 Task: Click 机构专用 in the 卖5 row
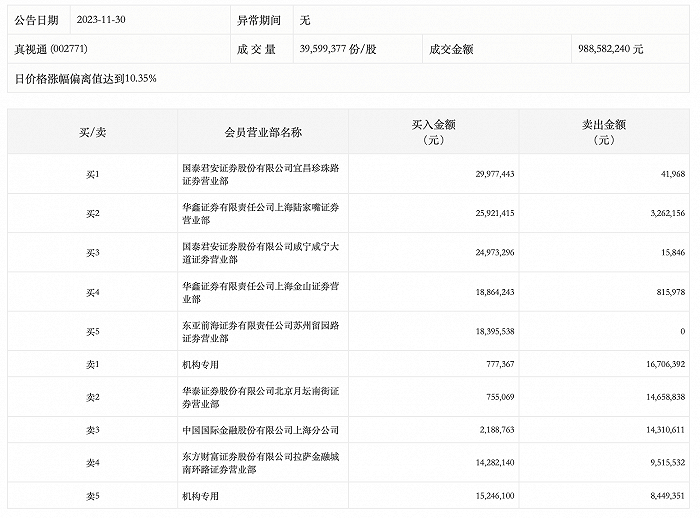[200, 496]
